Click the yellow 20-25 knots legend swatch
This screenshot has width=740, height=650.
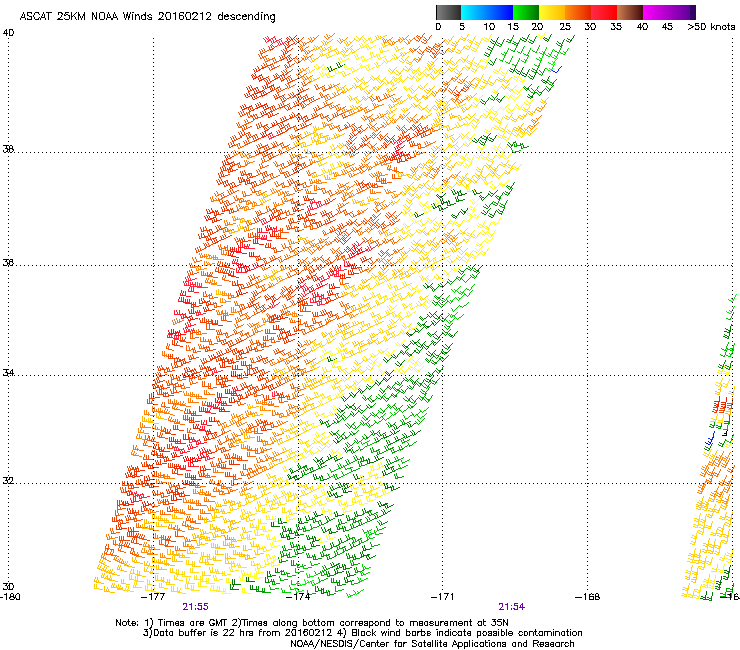[x=552, y=12]
